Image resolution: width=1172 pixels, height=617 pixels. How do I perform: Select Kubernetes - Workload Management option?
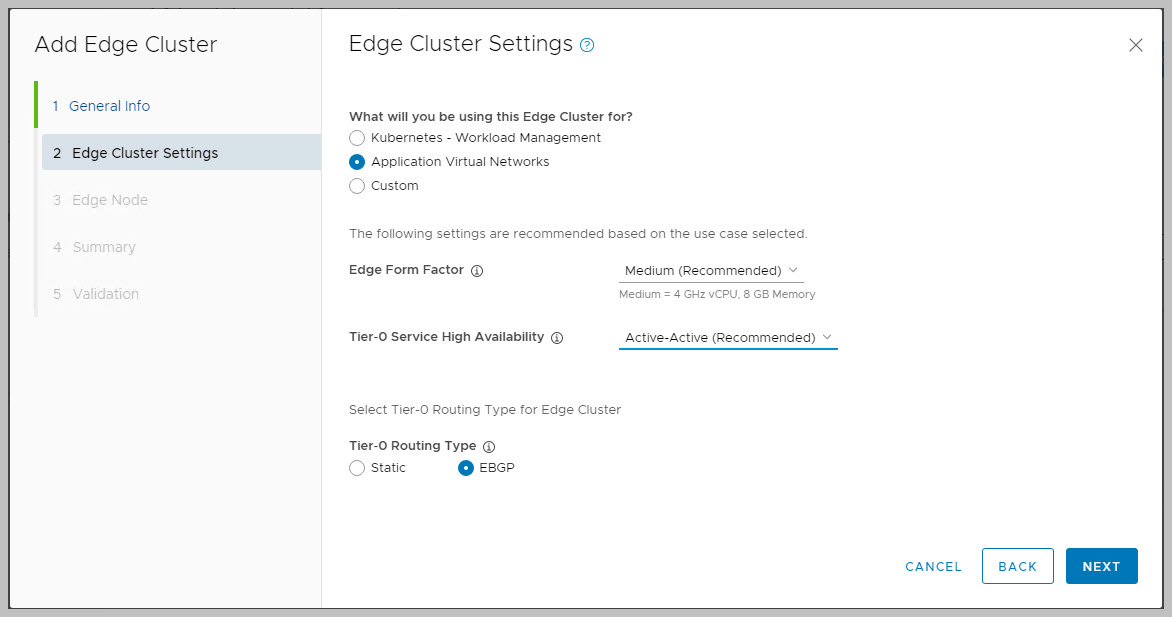[x=357, y=138]
